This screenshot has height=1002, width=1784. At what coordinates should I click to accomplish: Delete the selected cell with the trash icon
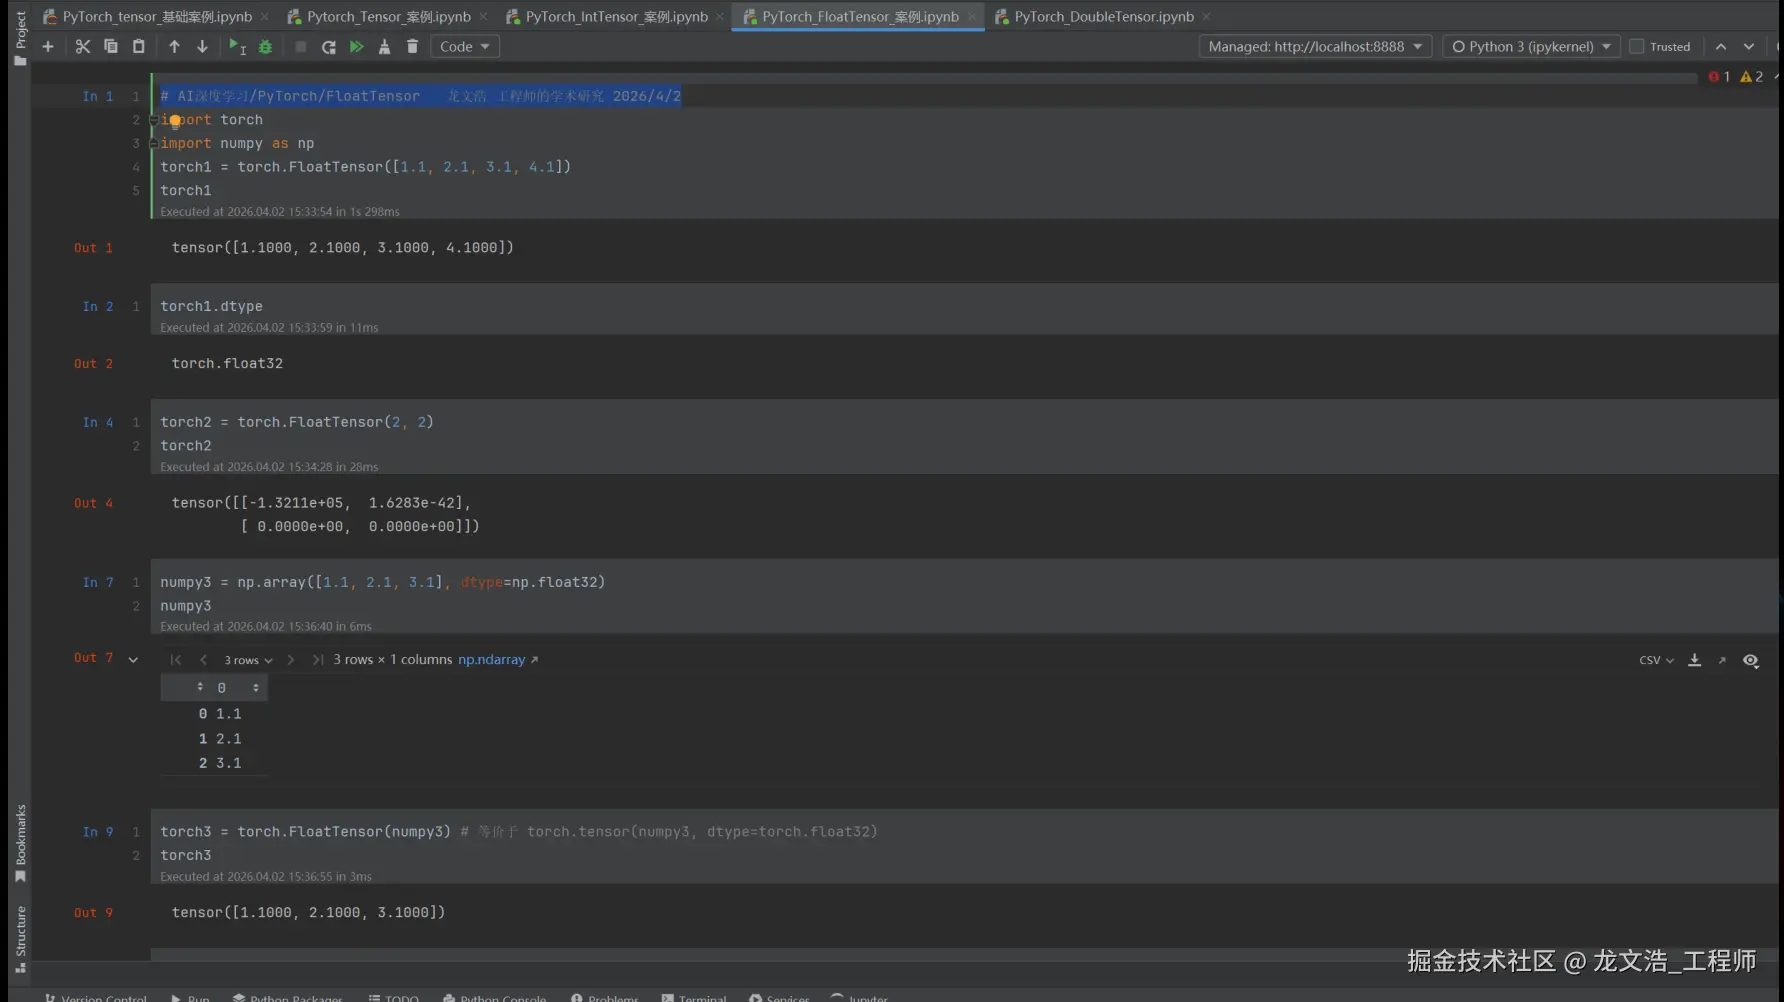click(x=412, y=47)
